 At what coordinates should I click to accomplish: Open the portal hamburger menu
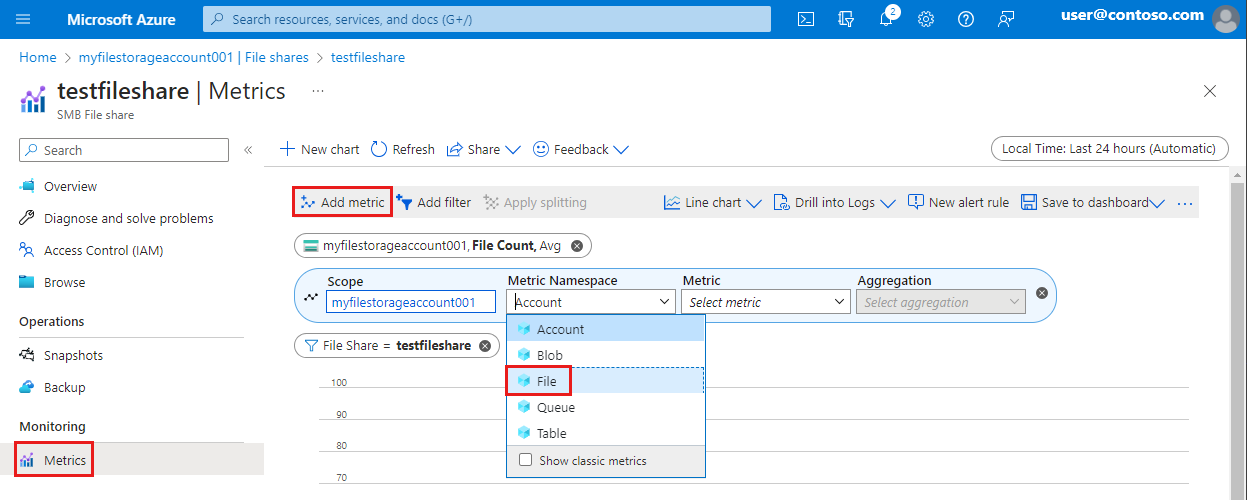coord(24,19)
